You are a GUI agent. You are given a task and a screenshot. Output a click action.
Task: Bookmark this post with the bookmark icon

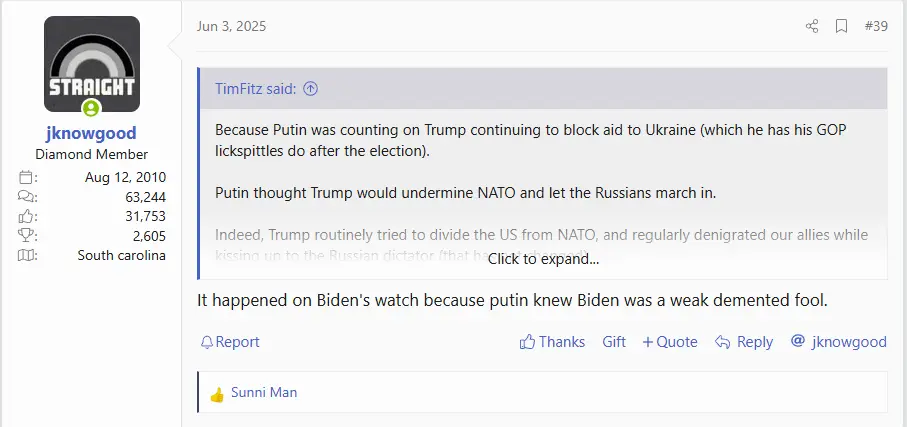coord(842,26)
